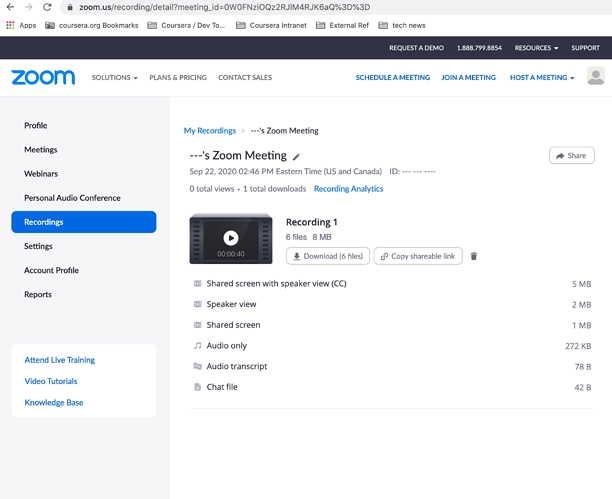Open the Knowledge Base link
Screen dimensions: 612x499
click(54, 403)
